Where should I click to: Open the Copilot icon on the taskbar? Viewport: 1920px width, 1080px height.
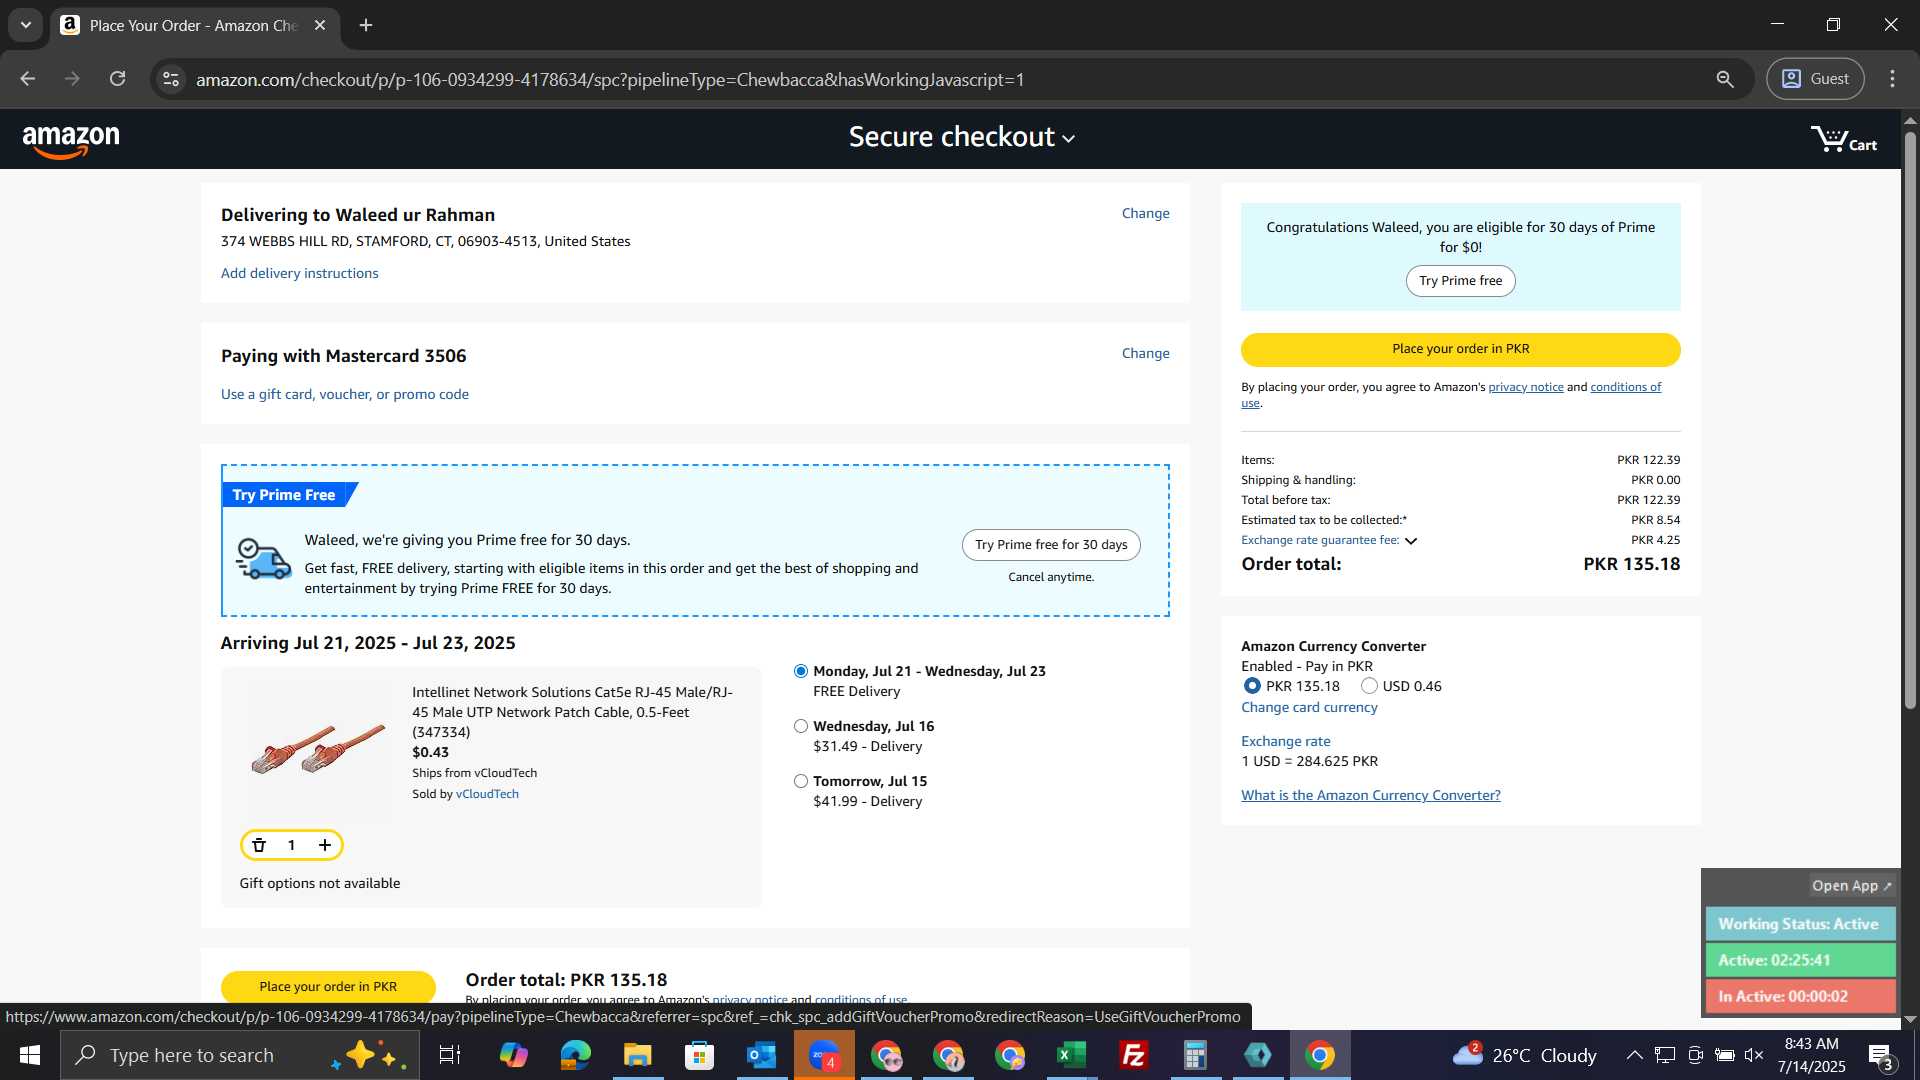coord(514,1055)
